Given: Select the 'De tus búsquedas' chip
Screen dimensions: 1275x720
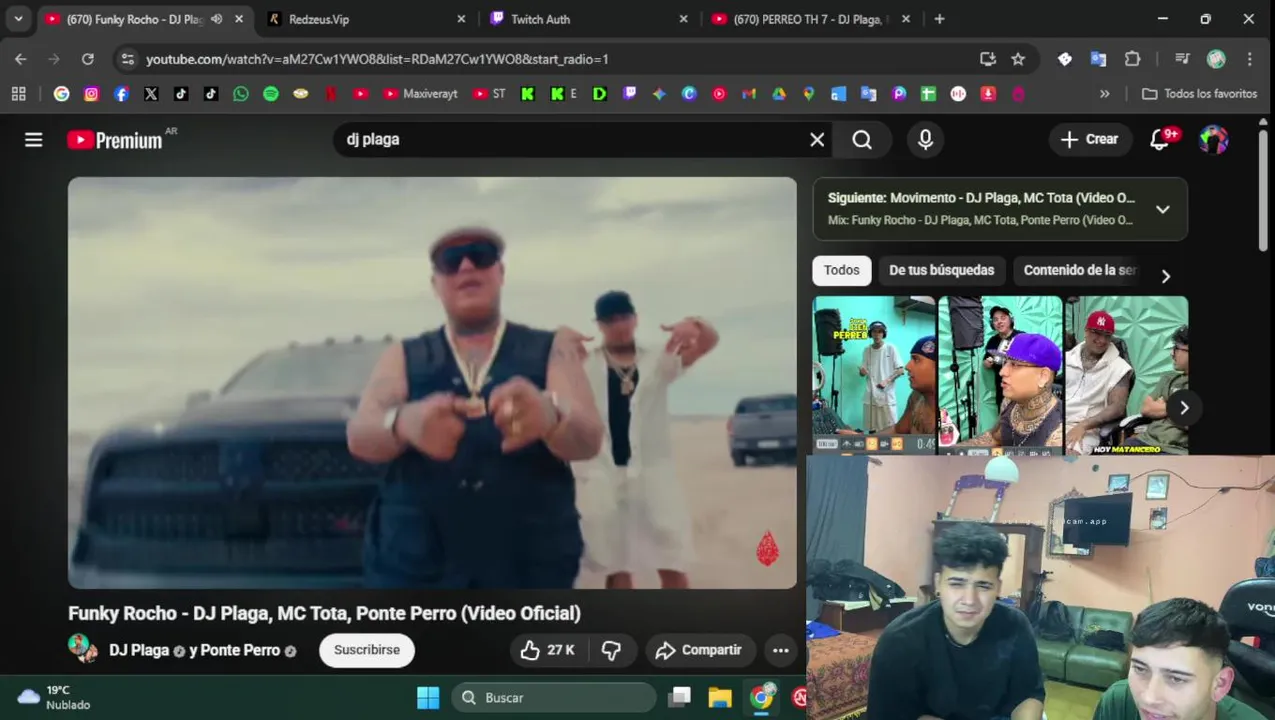Looking at the screenshot, I should (x=942, y=270).
